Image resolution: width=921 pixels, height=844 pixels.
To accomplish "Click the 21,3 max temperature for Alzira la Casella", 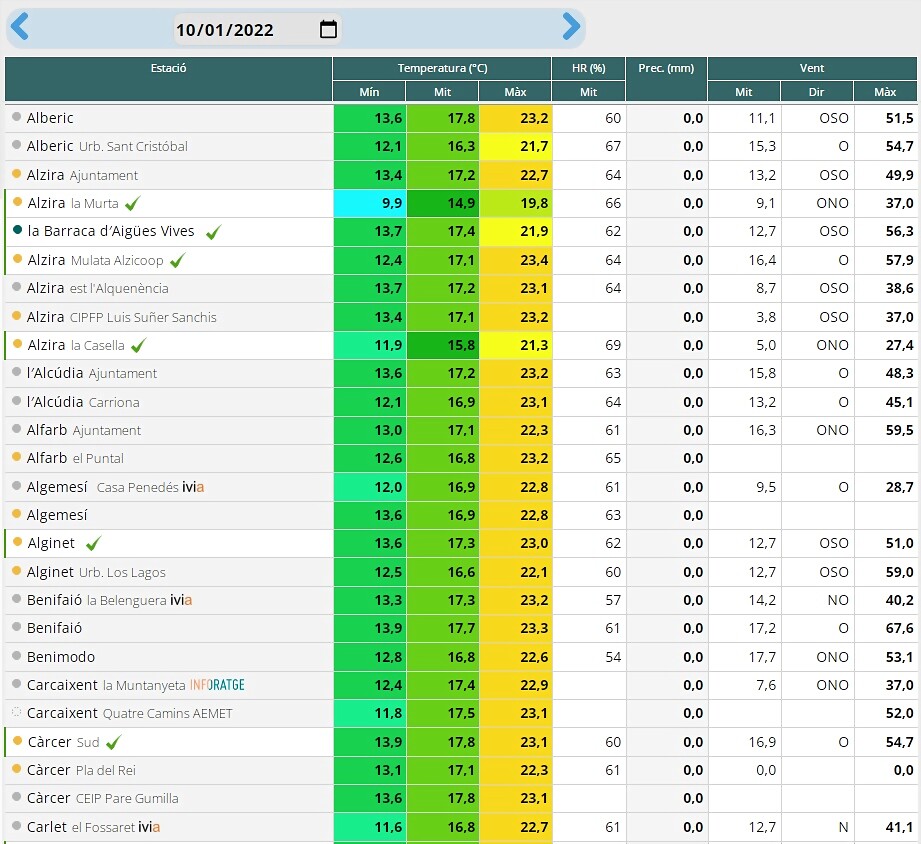I will pos(515,345).
